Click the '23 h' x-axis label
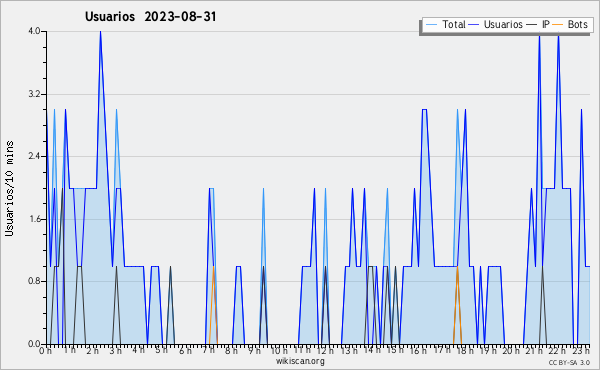Image resolution: width=600 pixels, height=370 pixels. pos(581,350)
